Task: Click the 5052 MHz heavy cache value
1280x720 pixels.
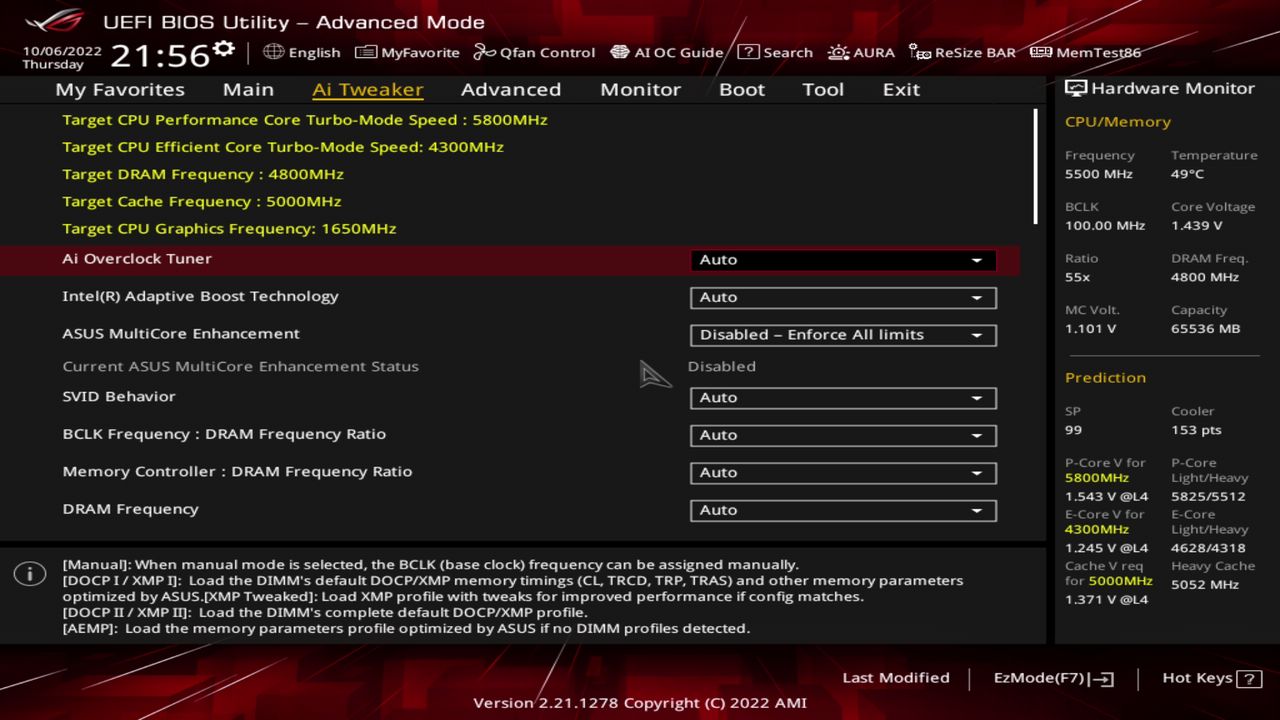Action: pos(1205,584)
